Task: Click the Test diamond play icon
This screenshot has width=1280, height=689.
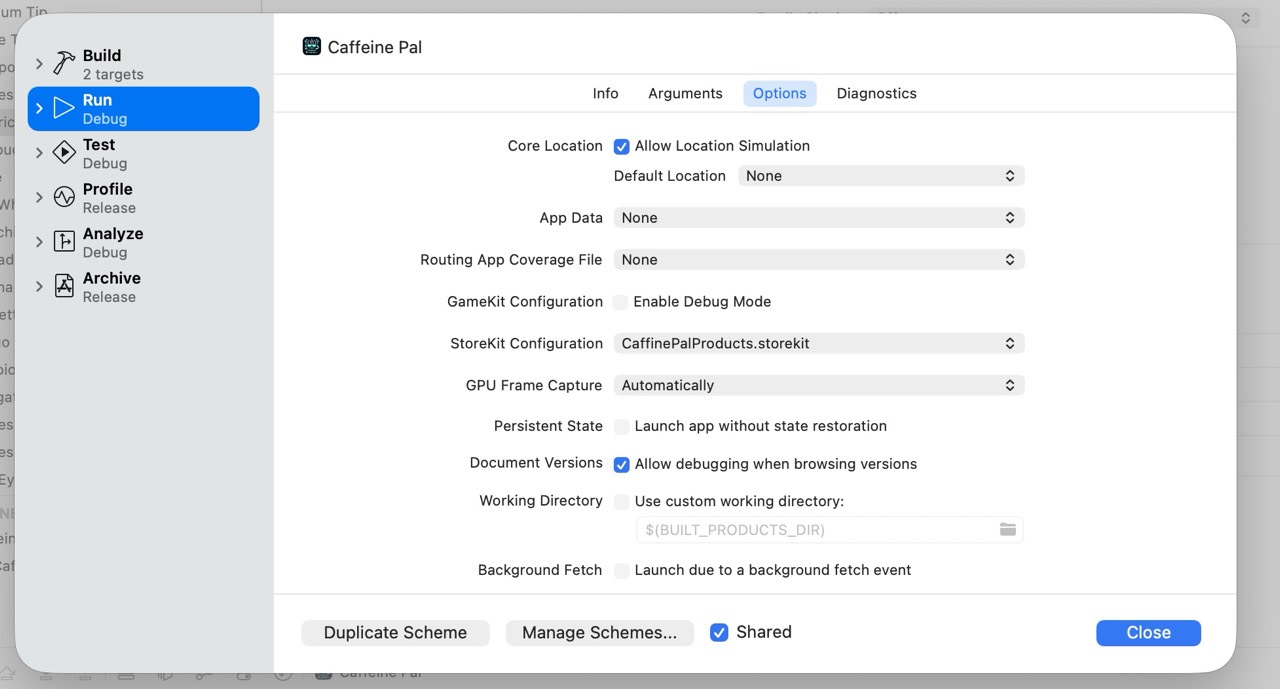Action: [x=64, y=153]
